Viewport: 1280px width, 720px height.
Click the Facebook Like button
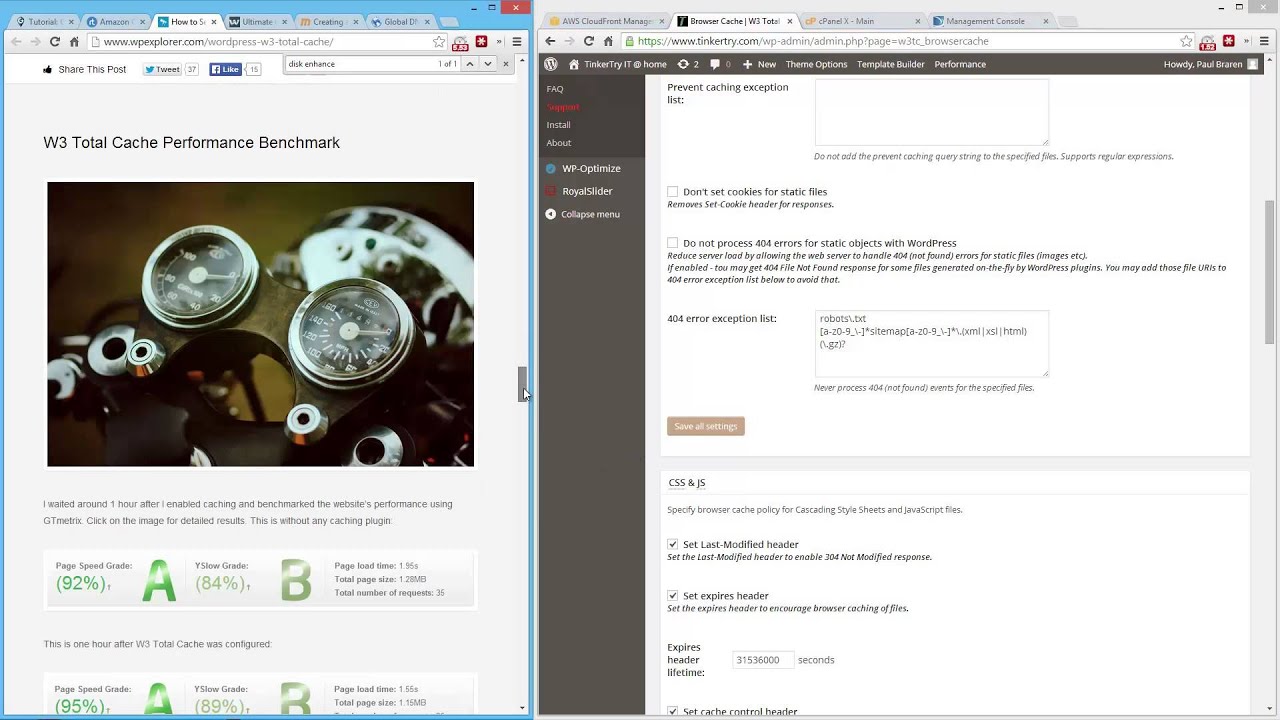[x=225, y=70]
